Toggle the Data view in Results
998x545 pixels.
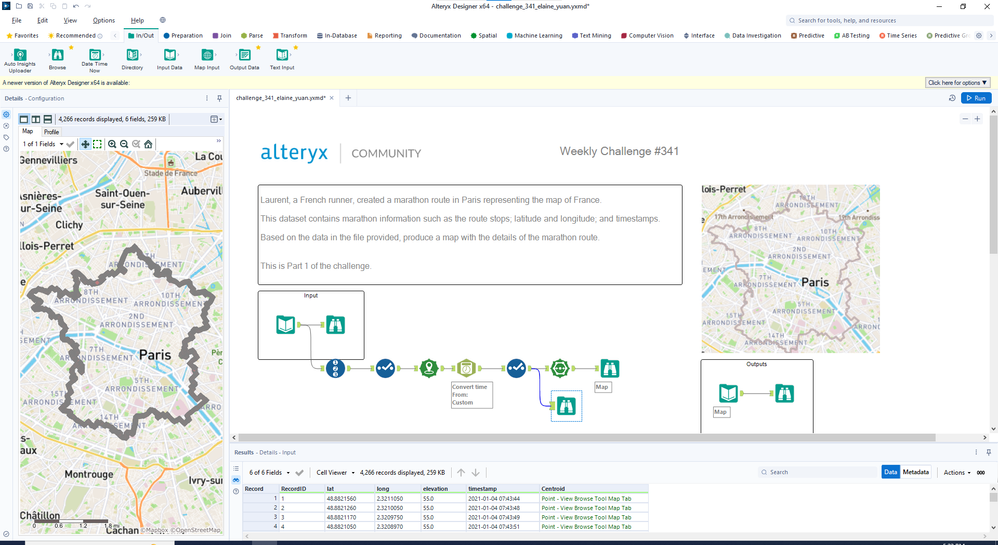coord(890,472)
